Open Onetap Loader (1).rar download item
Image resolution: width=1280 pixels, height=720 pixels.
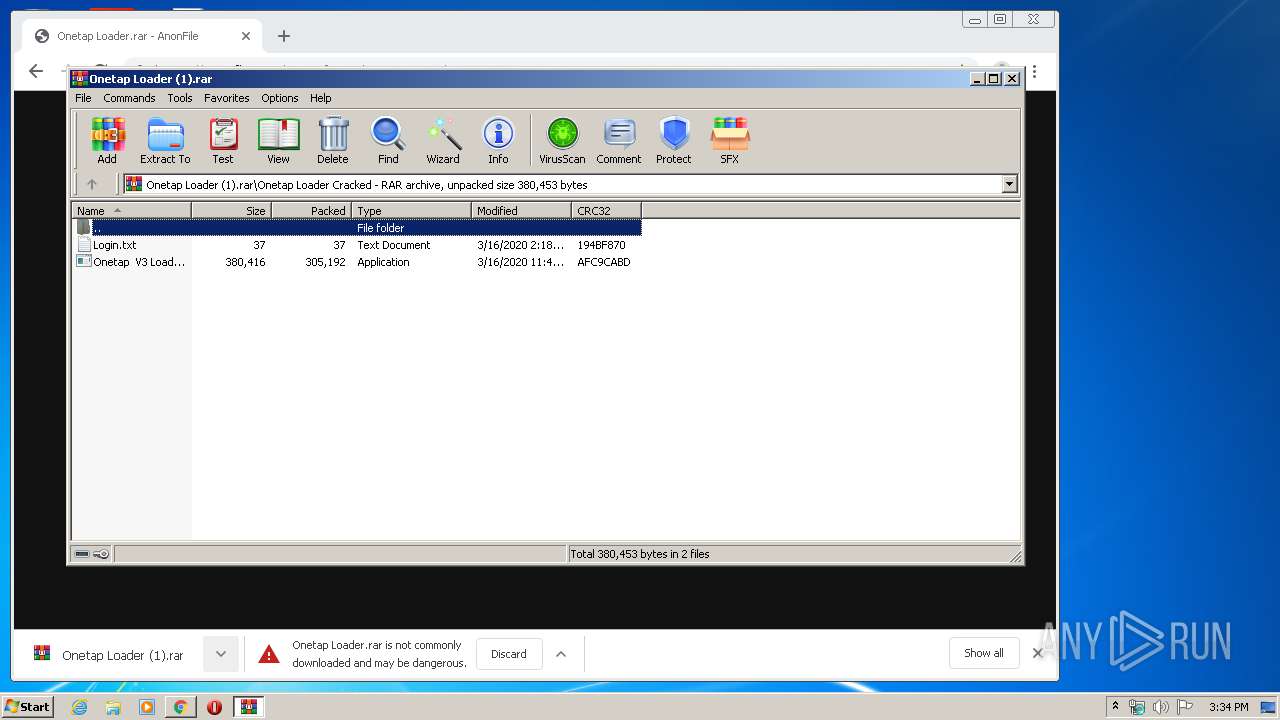(x=110, y=655)
